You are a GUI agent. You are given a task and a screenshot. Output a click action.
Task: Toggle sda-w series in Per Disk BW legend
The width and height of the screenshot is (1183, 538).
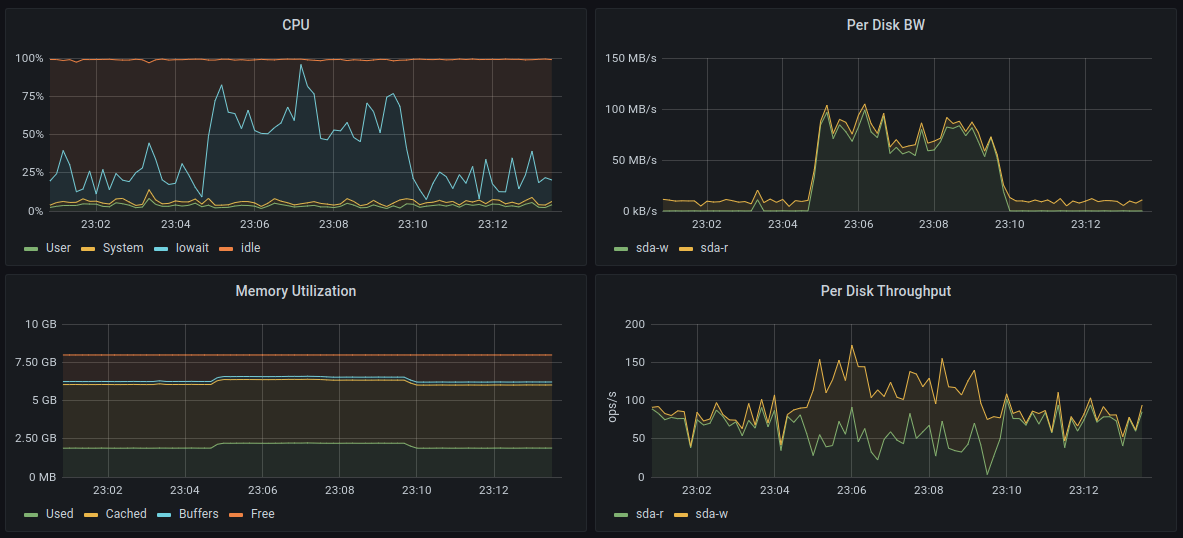tap(652, 247)
